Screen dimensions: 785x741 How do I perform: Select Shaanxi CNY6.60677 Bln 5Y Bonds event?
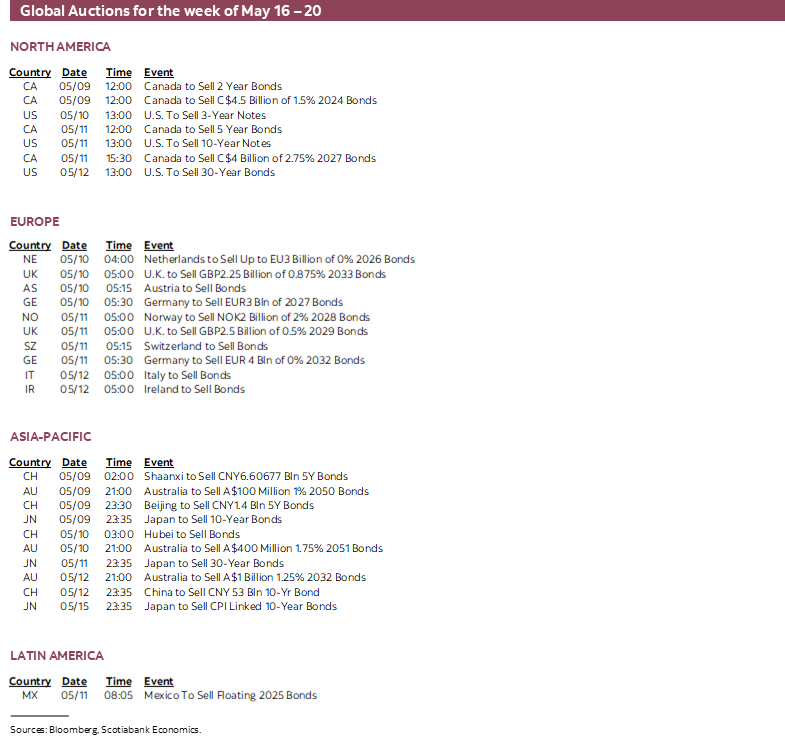click(x=246, y=477)
